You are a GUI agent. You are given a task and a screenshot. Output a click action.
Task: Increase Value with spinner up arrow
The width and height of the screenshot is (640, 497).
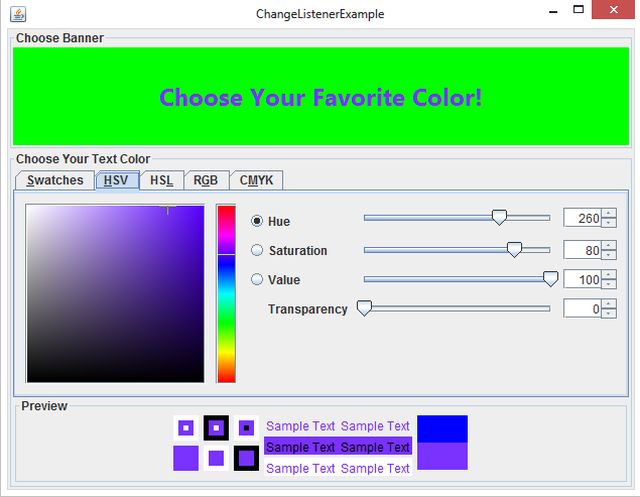(x=609, y=274)
